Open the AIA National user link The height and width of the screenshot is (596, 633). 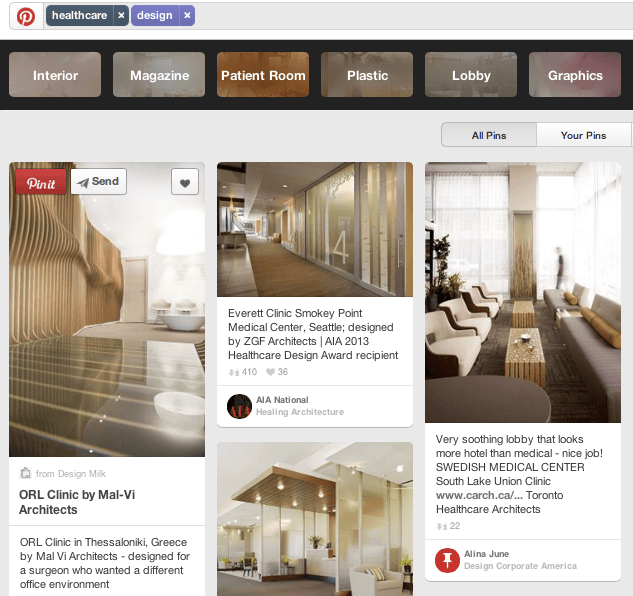(282, 400)
